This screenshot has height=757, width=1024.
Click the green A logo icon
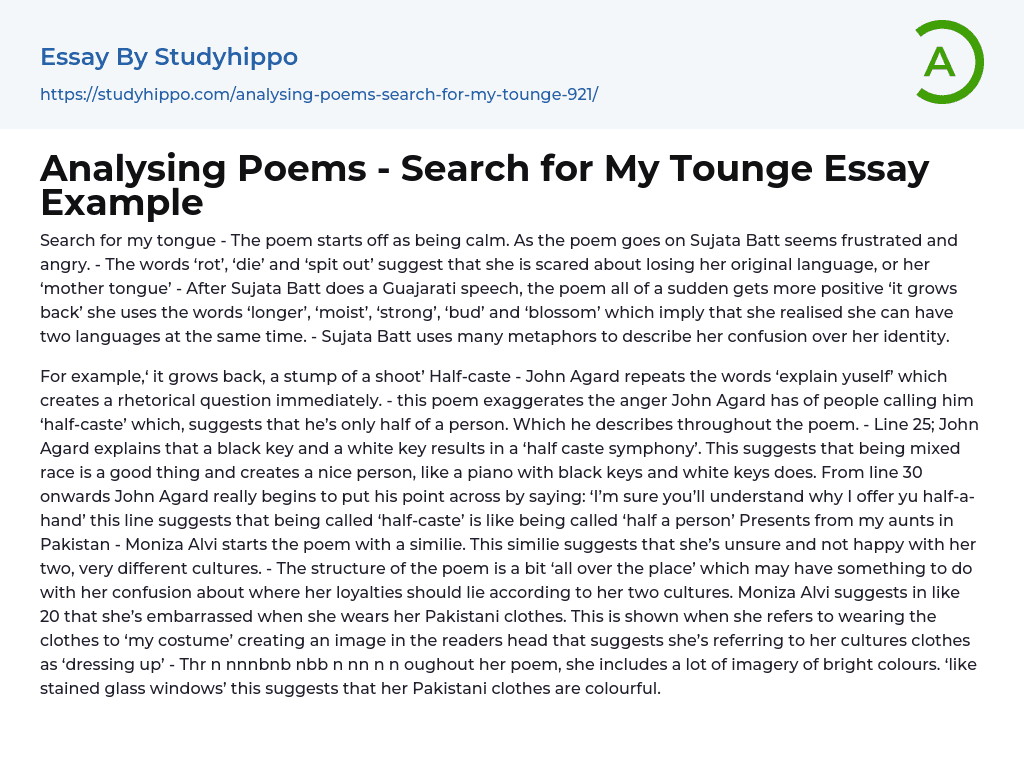point(948,62)
